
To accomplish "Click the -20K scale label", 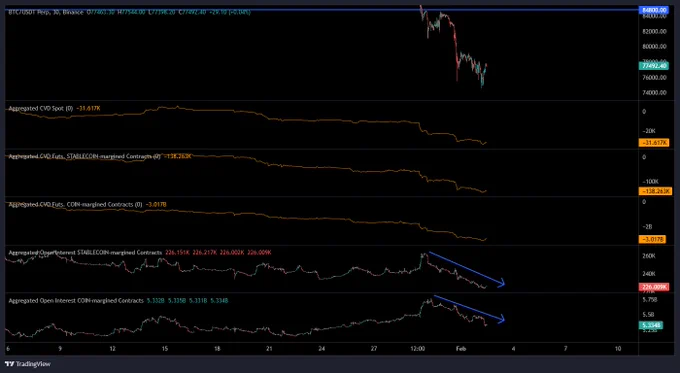I will coord(649,131).
